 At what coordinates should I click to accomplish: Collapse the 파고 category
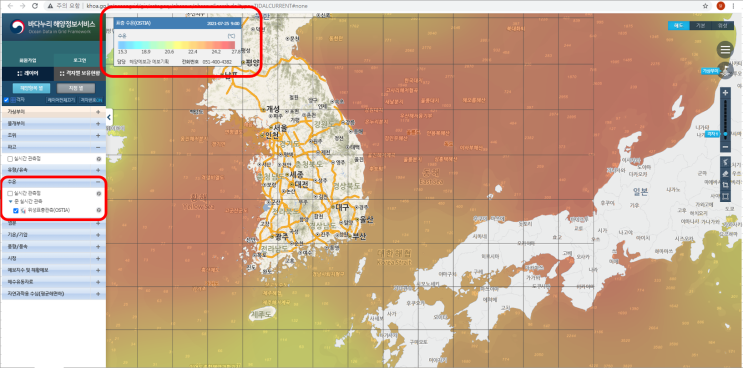pyautogui.click(x=98, y=147)
